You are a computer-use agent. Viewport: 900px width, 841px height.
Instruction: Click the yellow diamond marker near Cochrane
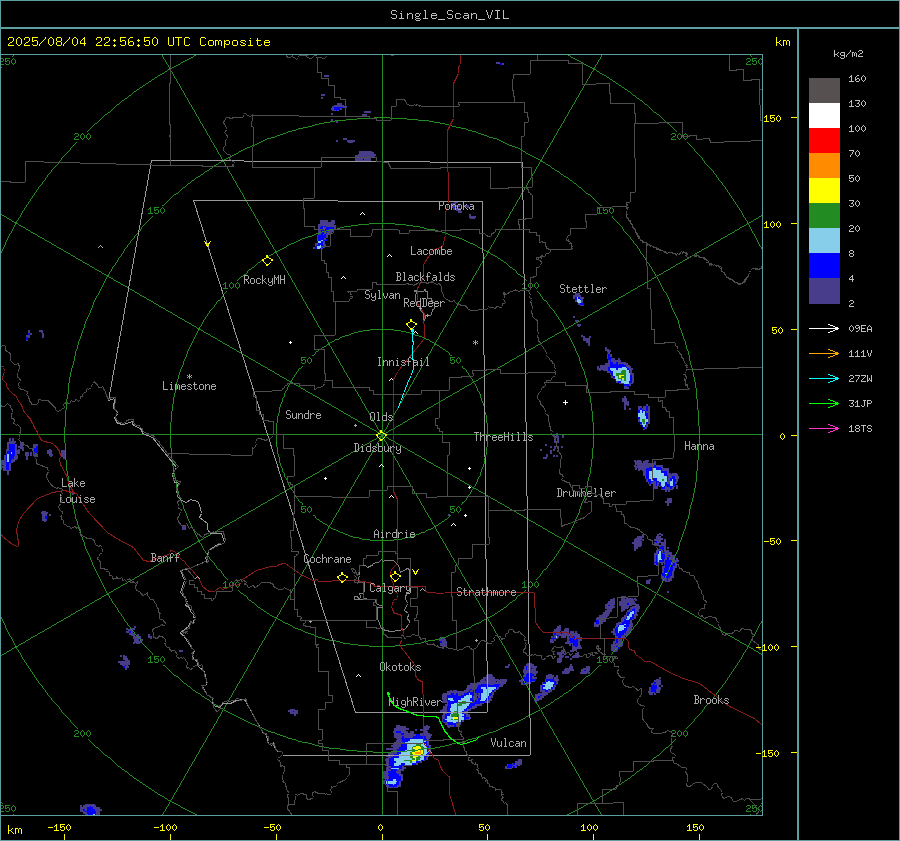click(x=342, y=577)
